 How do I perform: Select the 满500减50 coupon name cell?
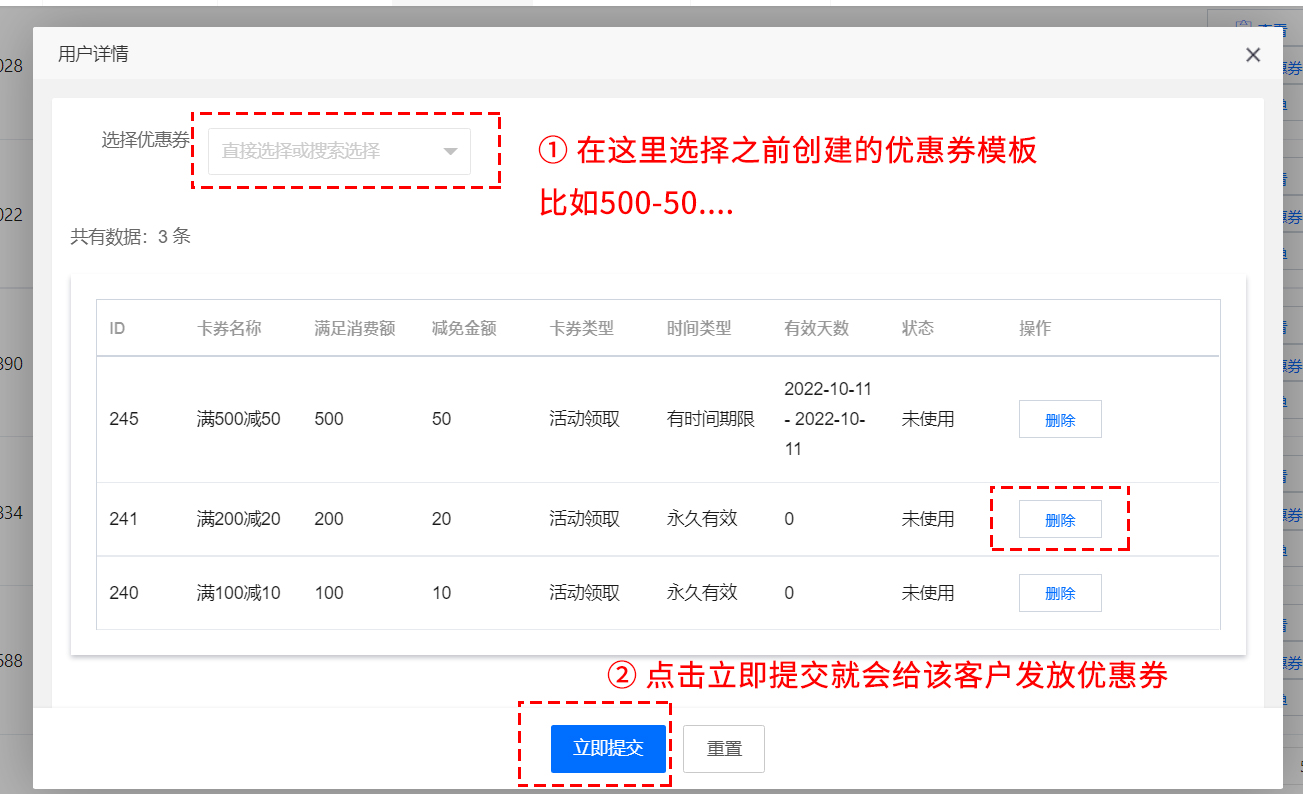coord(239,420)
